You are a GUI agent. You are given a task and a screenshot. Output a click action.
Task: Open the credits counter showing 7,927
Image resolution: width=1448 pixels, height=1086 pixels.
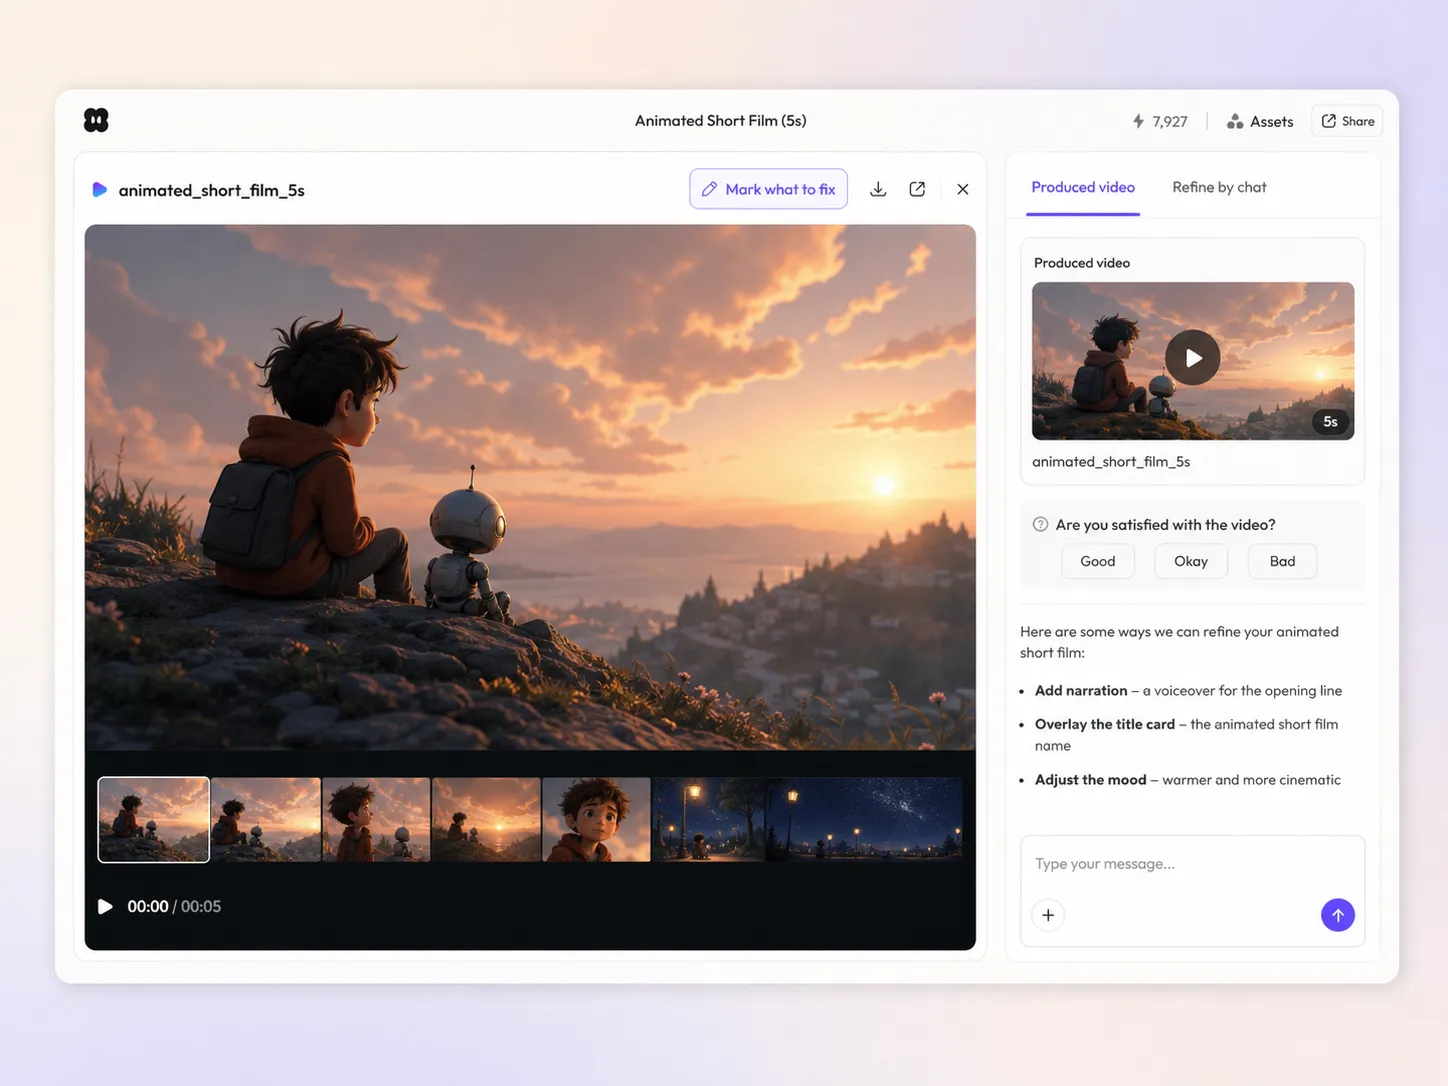point(1160,121)
